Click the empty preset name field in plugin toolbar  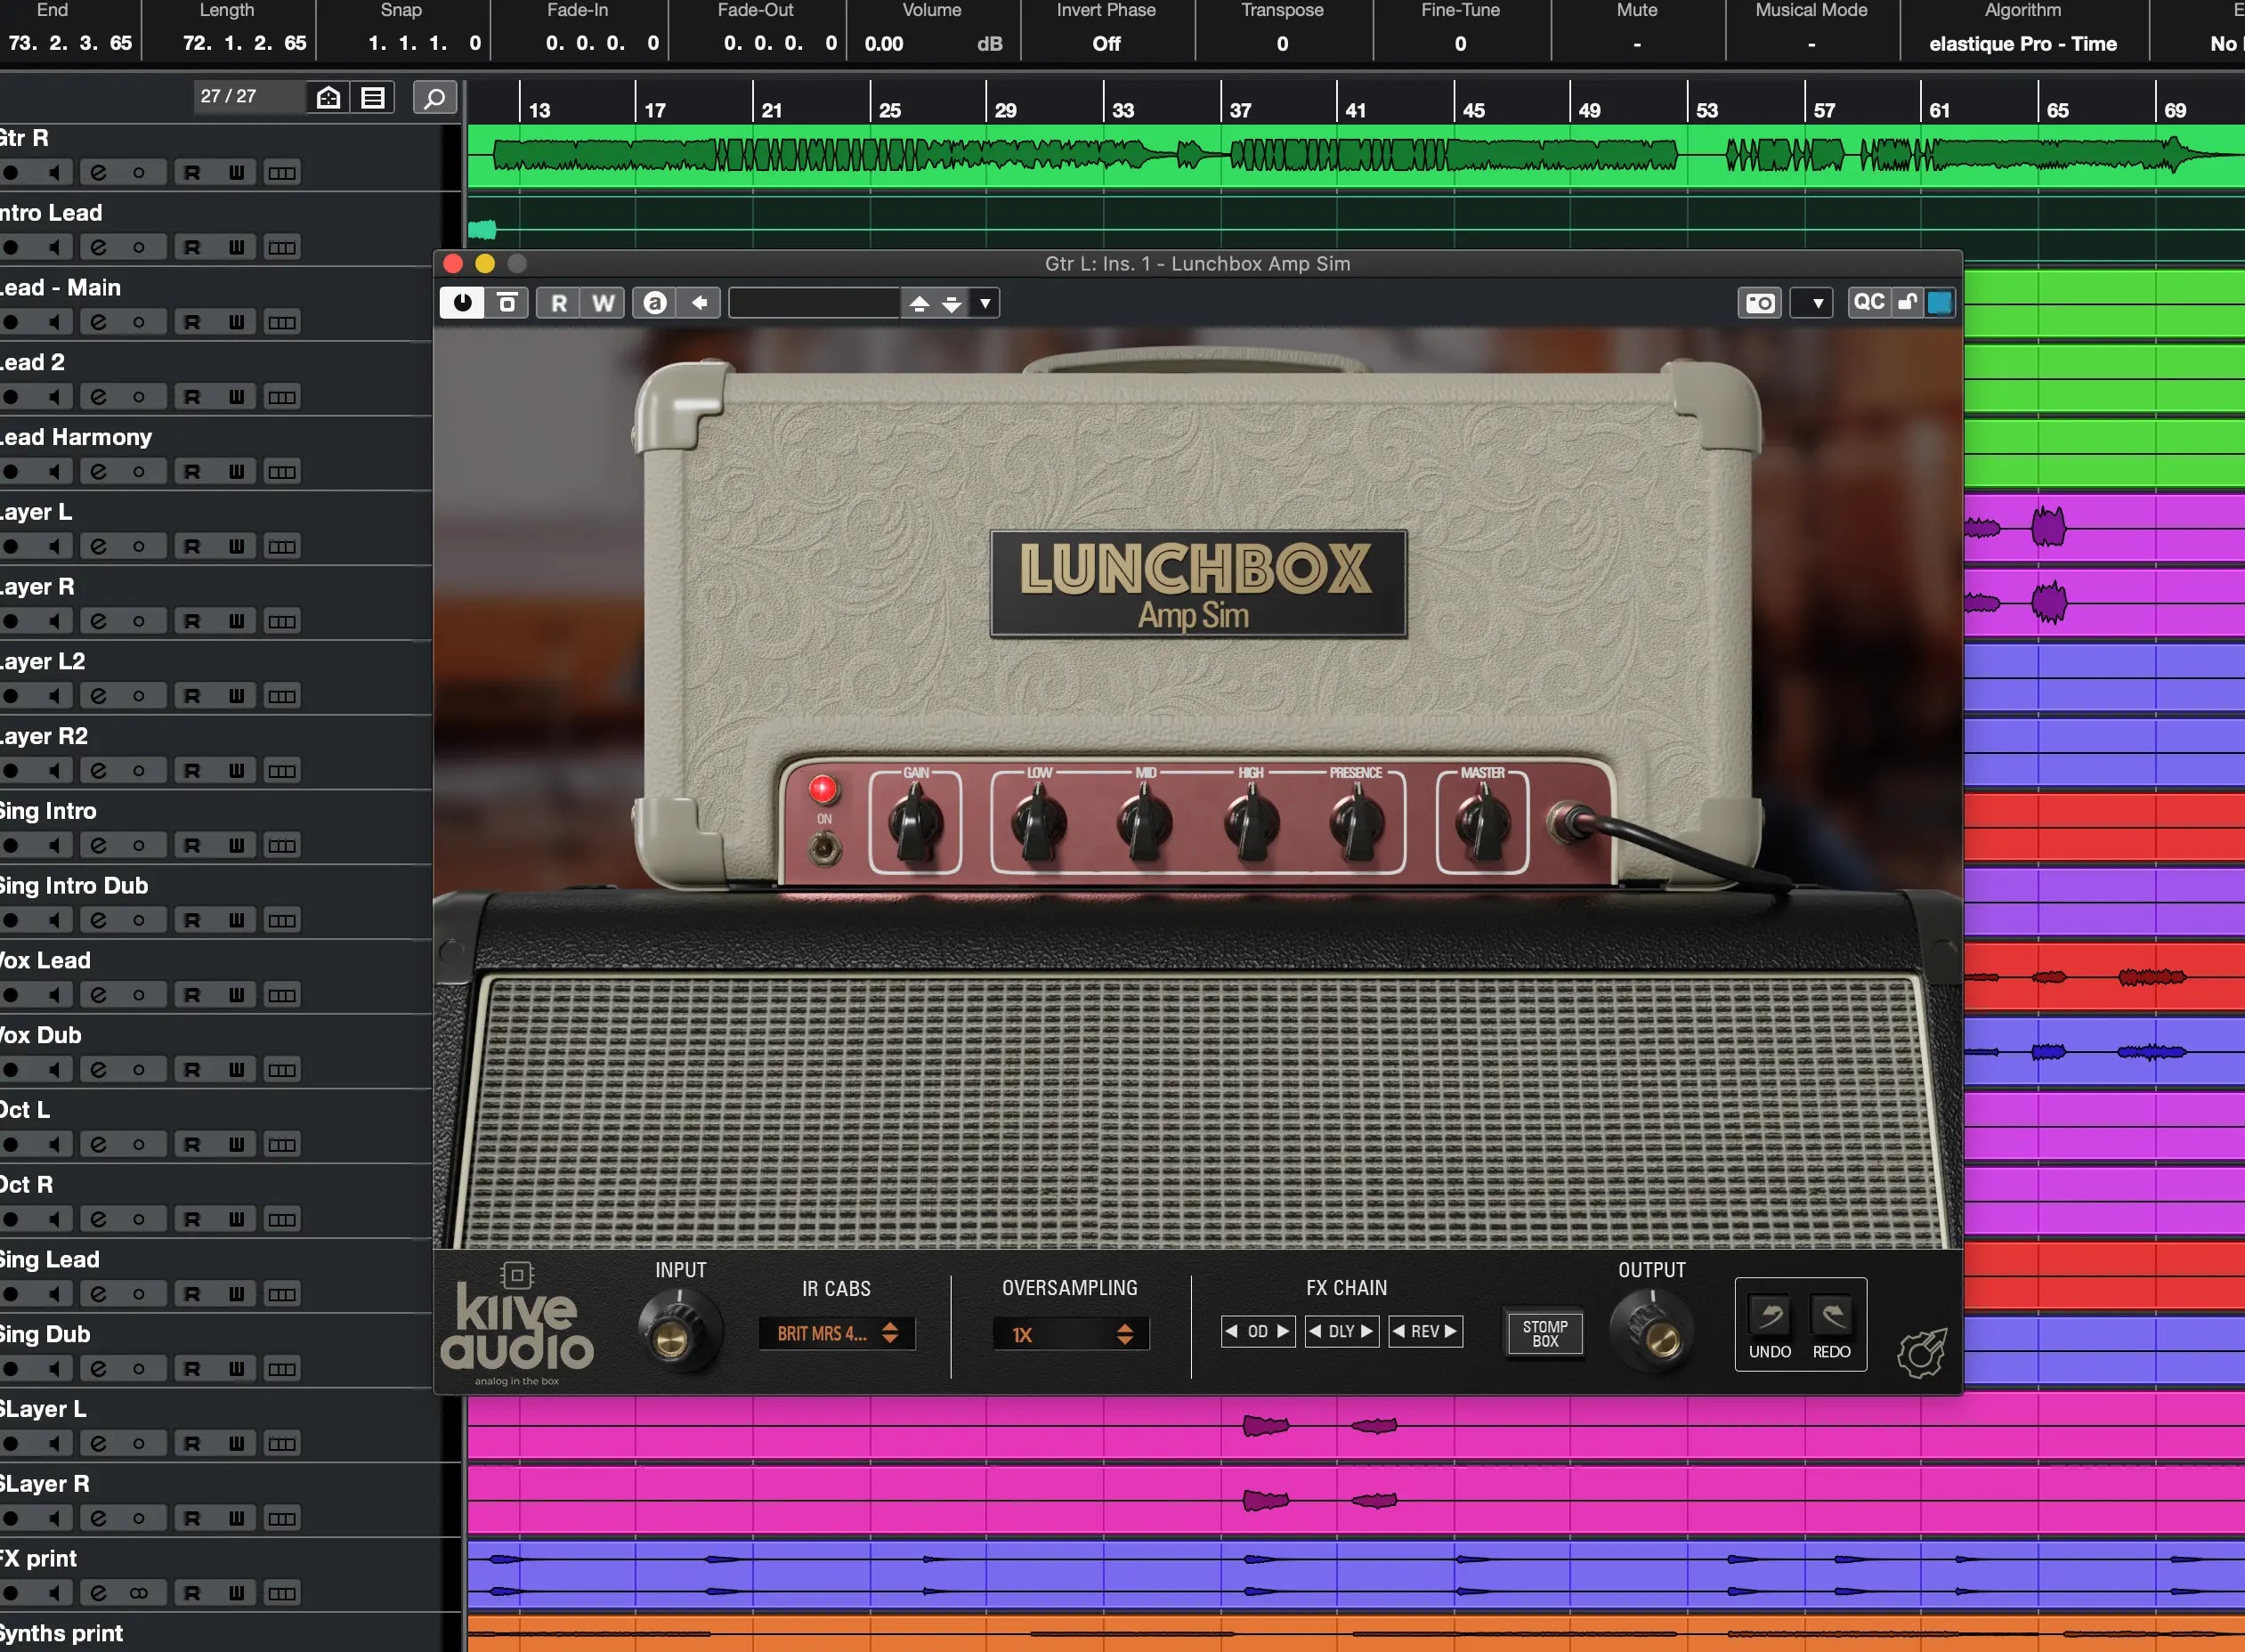(x=814, y=303)
